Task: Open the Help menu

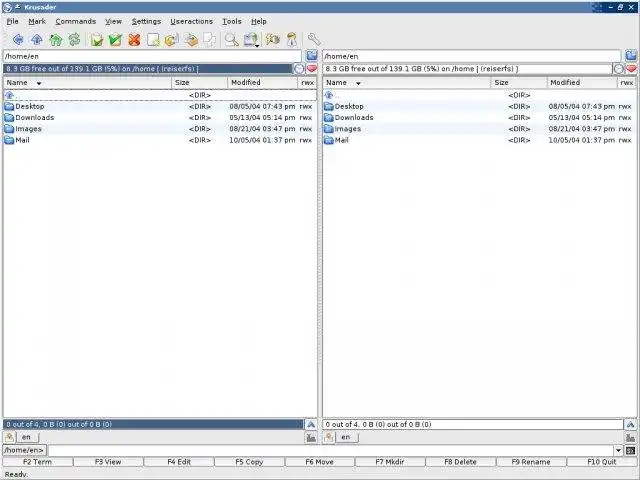Action: [x=259, y=22]
